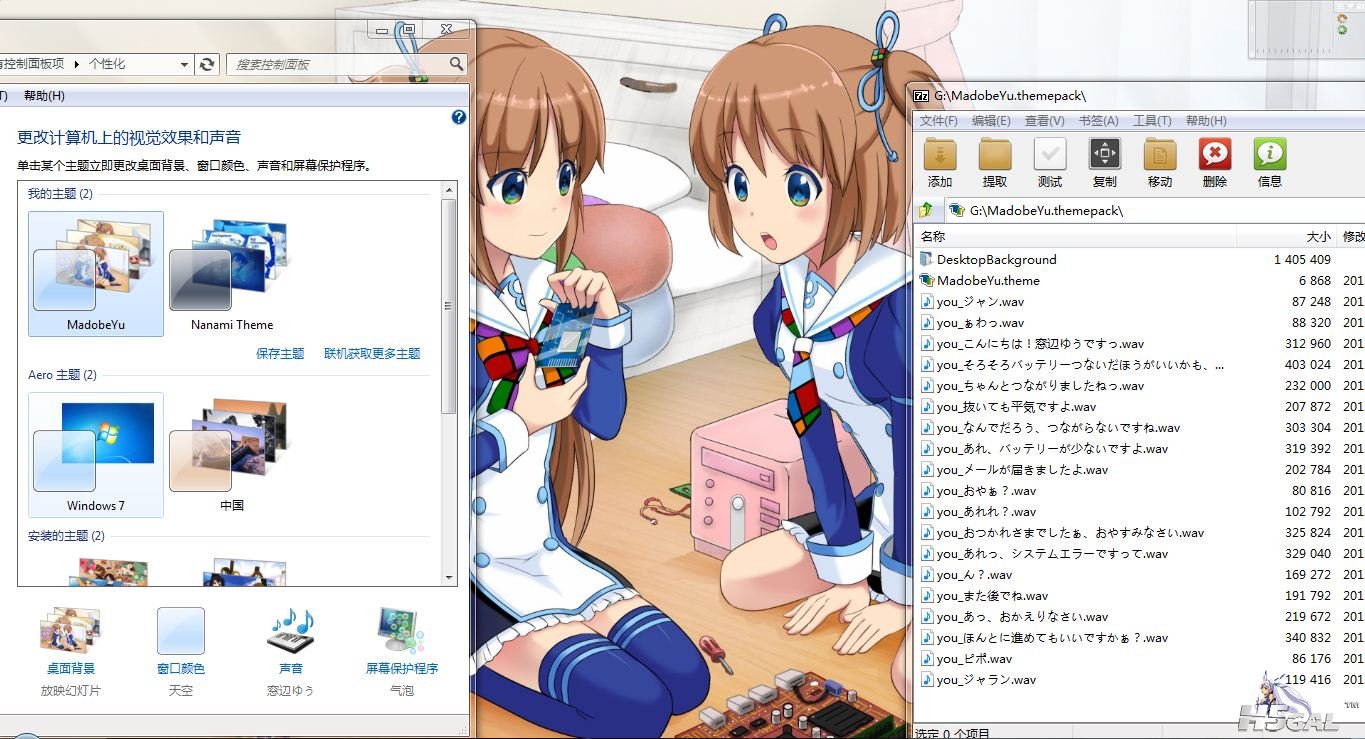Click the Aero 主题 (2) group header
Screen dimensions: 1365x739
[x=62, y=375]
